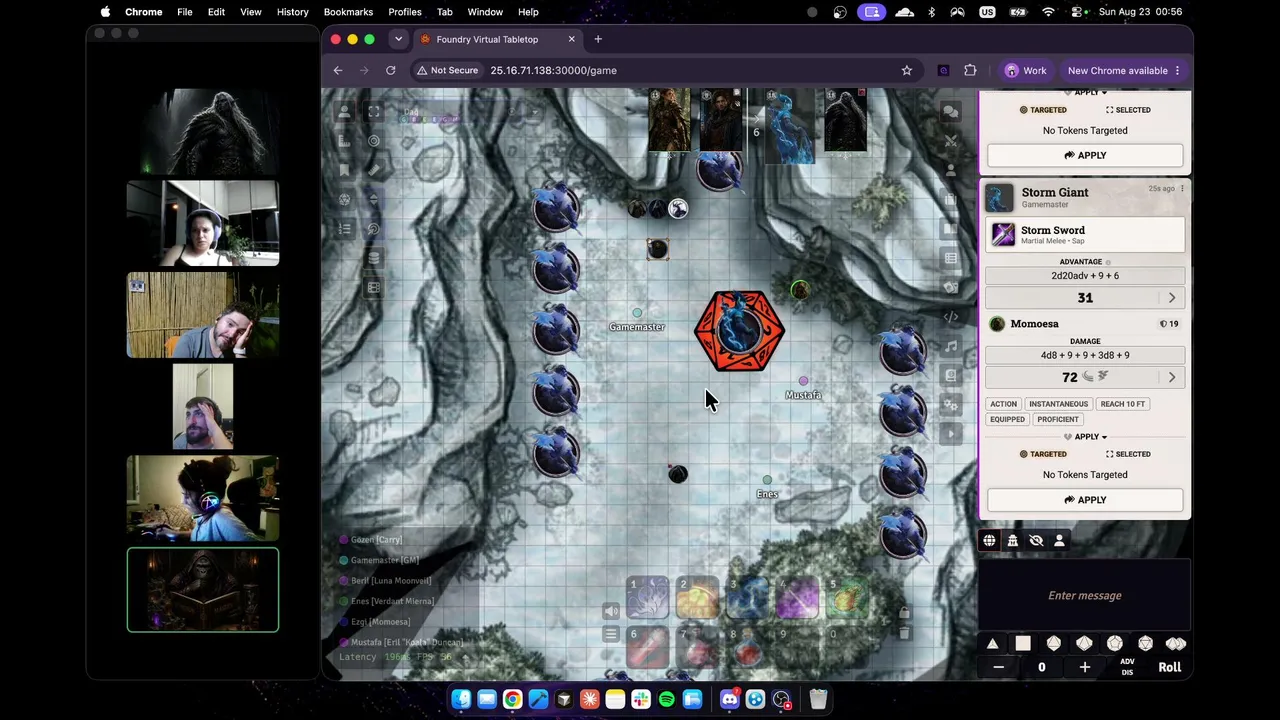
Task: Open the Storm Giant message options menu
Action: tap(1182, 188)
